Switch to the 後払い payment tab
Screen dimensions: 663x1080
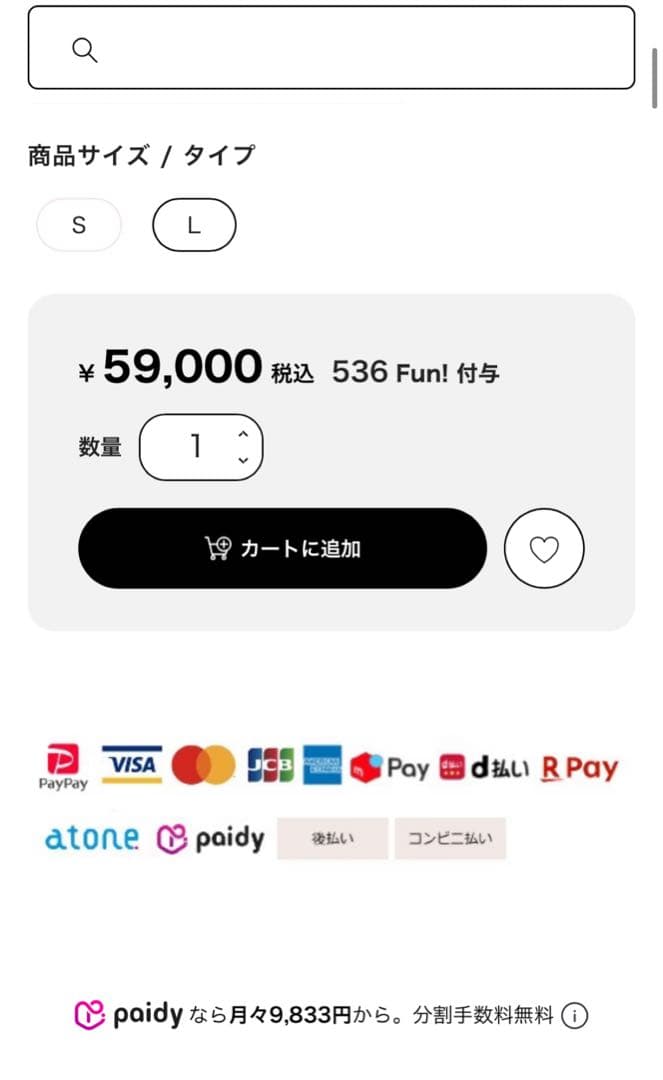click(x=333, y=838)
